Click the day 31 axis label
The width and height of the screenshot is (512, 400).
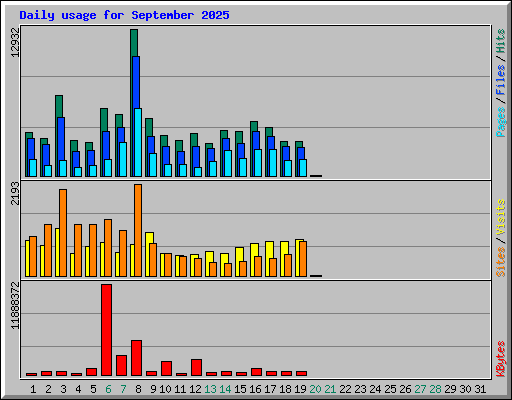(480, 389)
